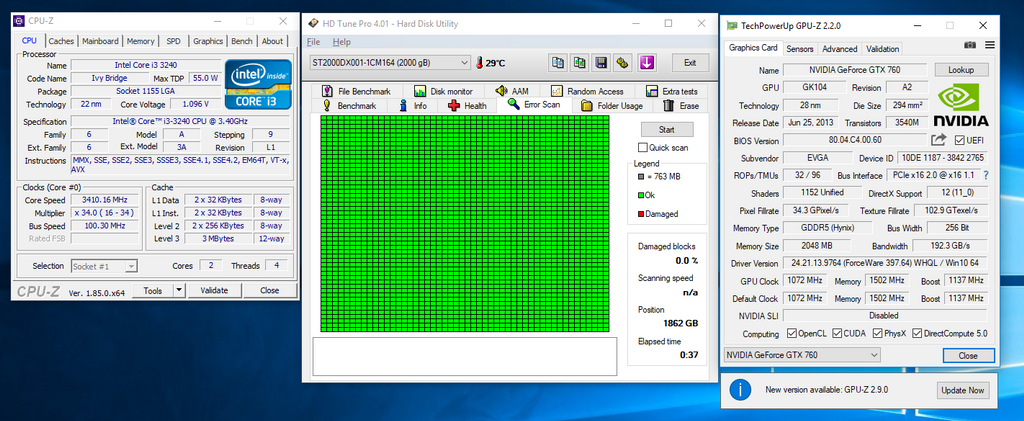Image resolution: width=1024 pixels, height=421 pixels.
Task: Click the Close button in GPU-Z
Action: tap(968, 356)
